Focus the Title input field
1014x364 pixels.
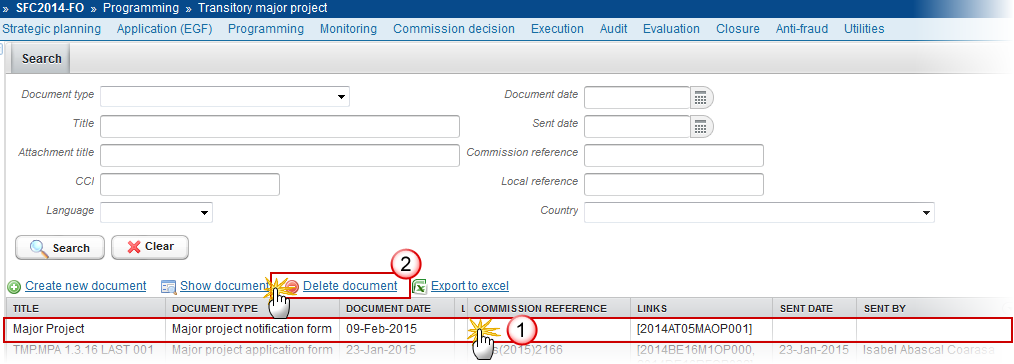(x=280, y=127)
